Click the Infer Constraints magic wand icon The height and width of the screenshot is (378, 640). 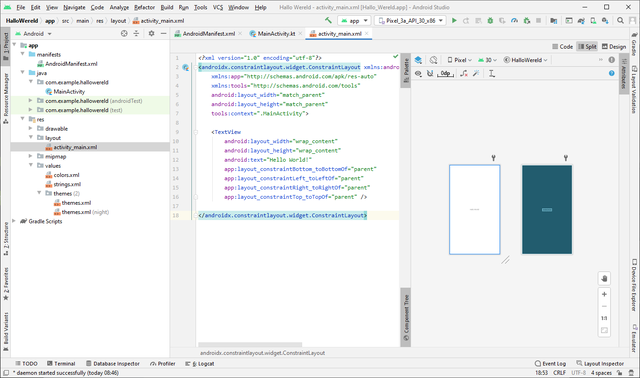click(476, 73)
